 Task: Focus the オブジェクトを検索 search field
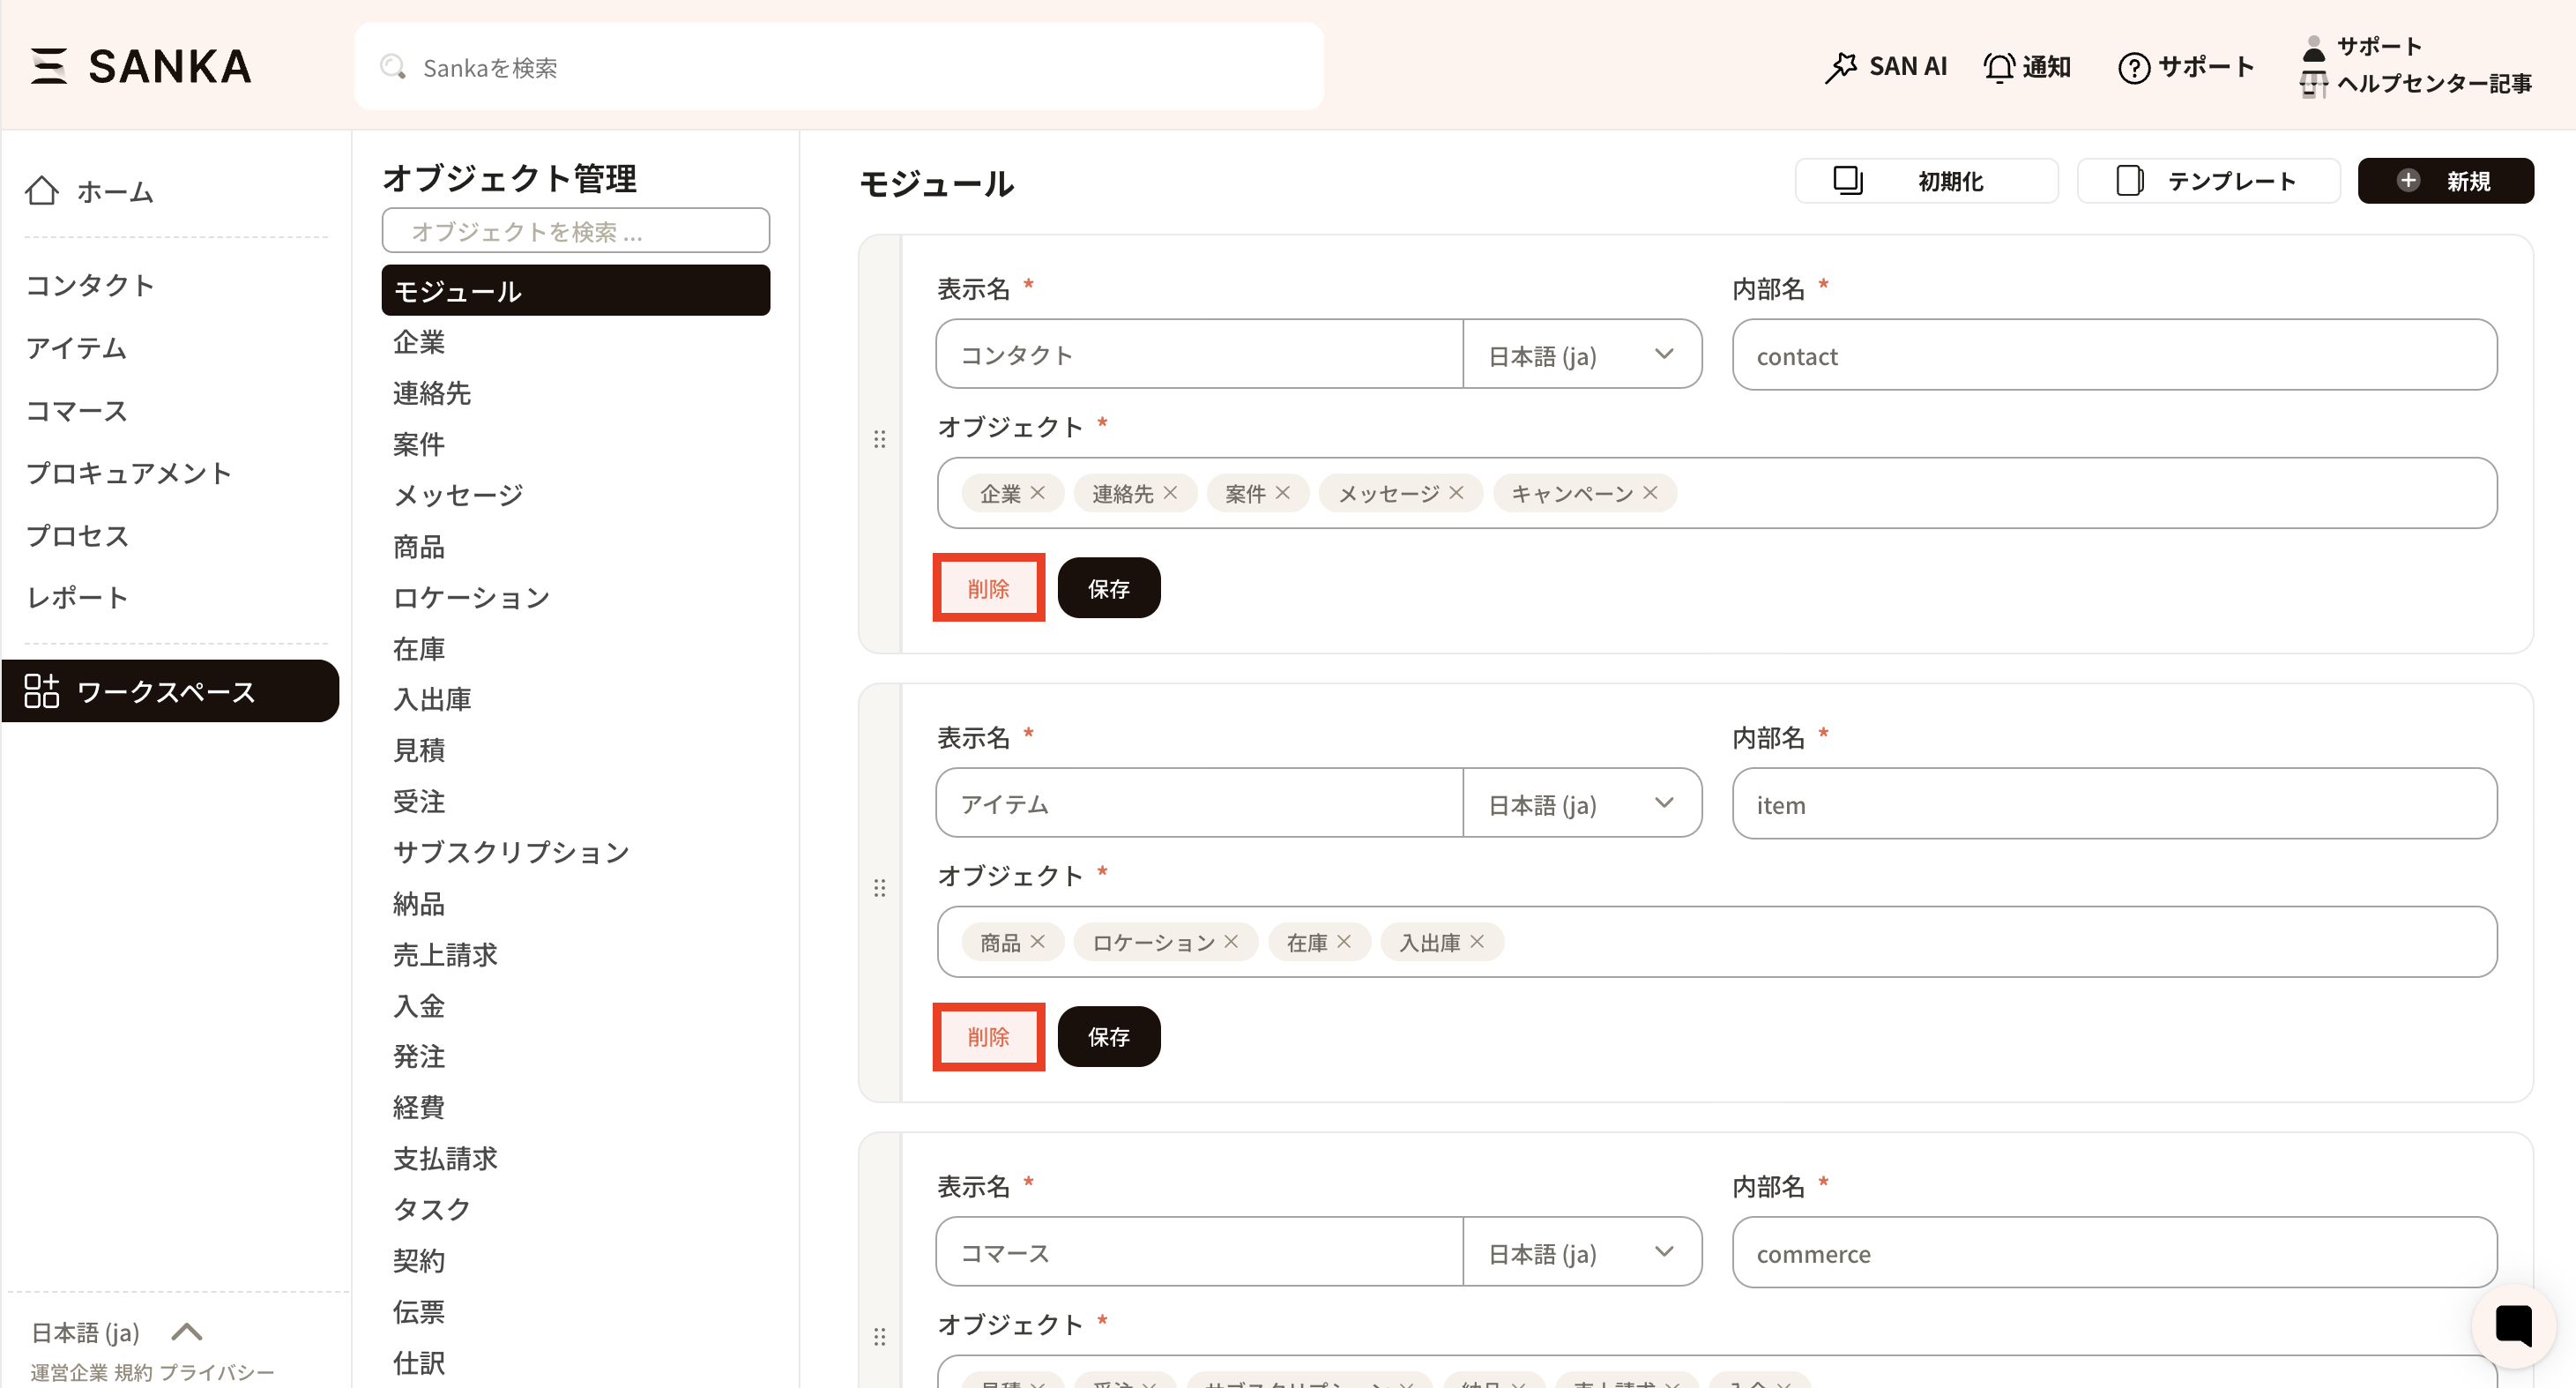575,231
